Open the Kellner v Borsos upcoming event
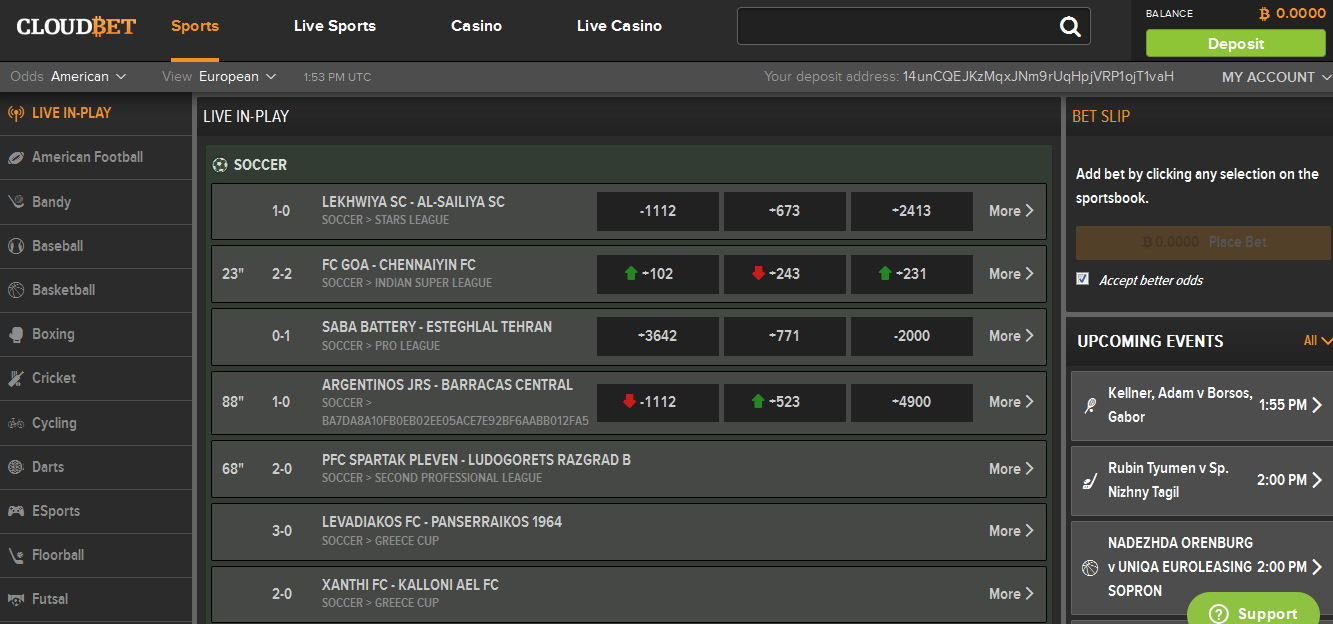 (1202, 406)
